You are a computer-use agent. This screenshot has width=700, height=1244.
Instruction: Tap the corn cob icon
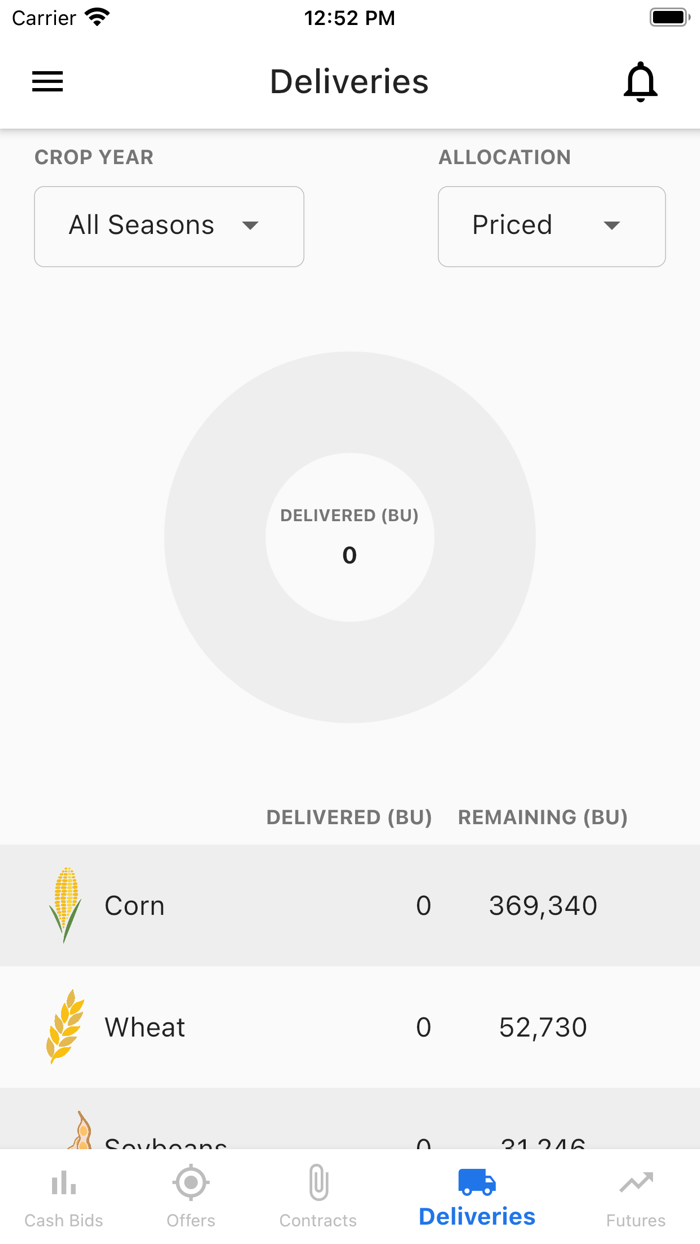[65, 904]
